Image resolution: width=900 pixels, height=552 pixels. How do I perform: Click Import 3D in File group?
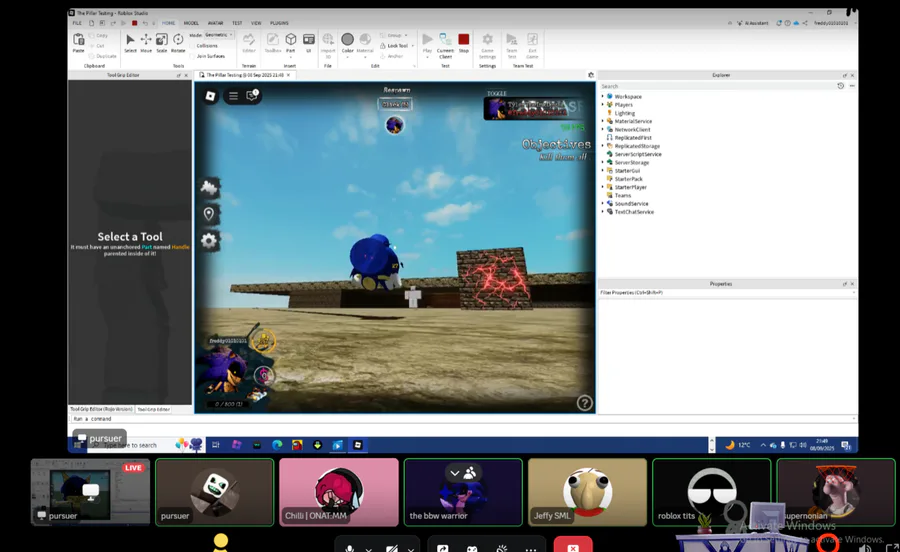coord(328,45)
